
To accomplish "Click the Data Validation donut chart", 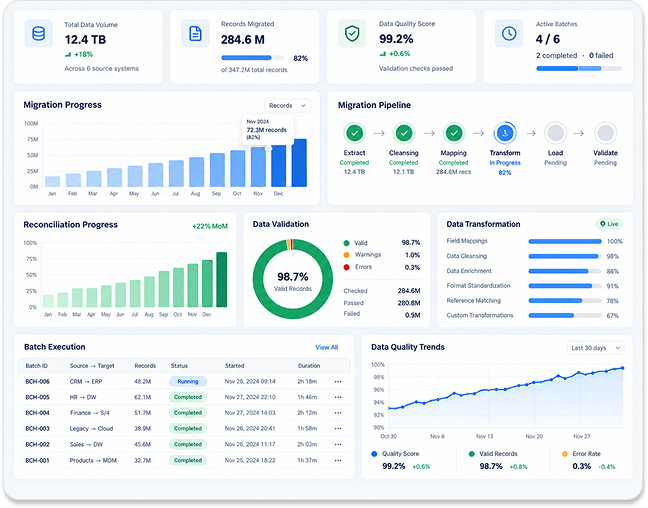I will 293,279.
